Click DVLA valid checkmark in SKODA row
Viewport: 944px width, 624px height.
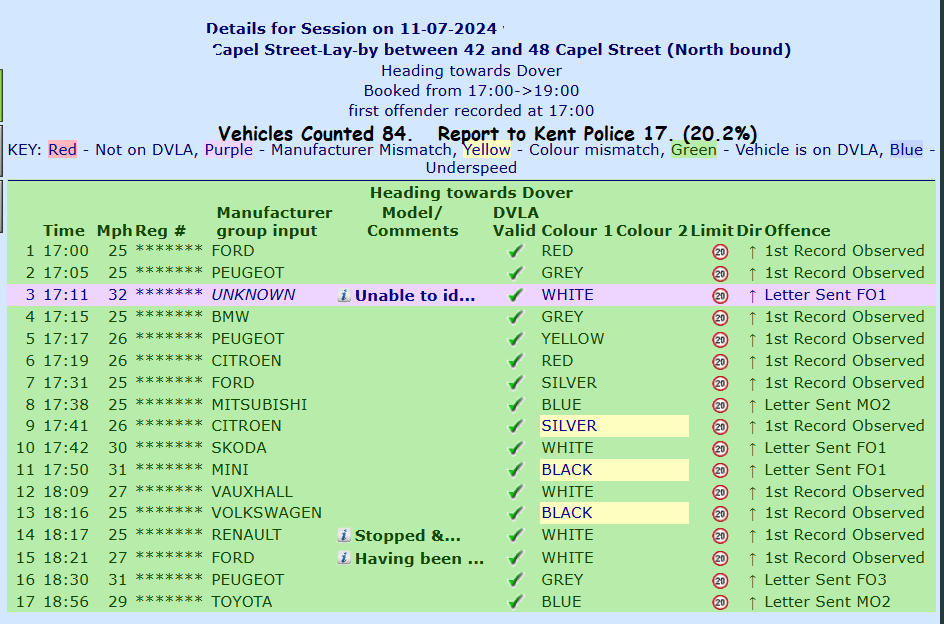coord(515,448)
